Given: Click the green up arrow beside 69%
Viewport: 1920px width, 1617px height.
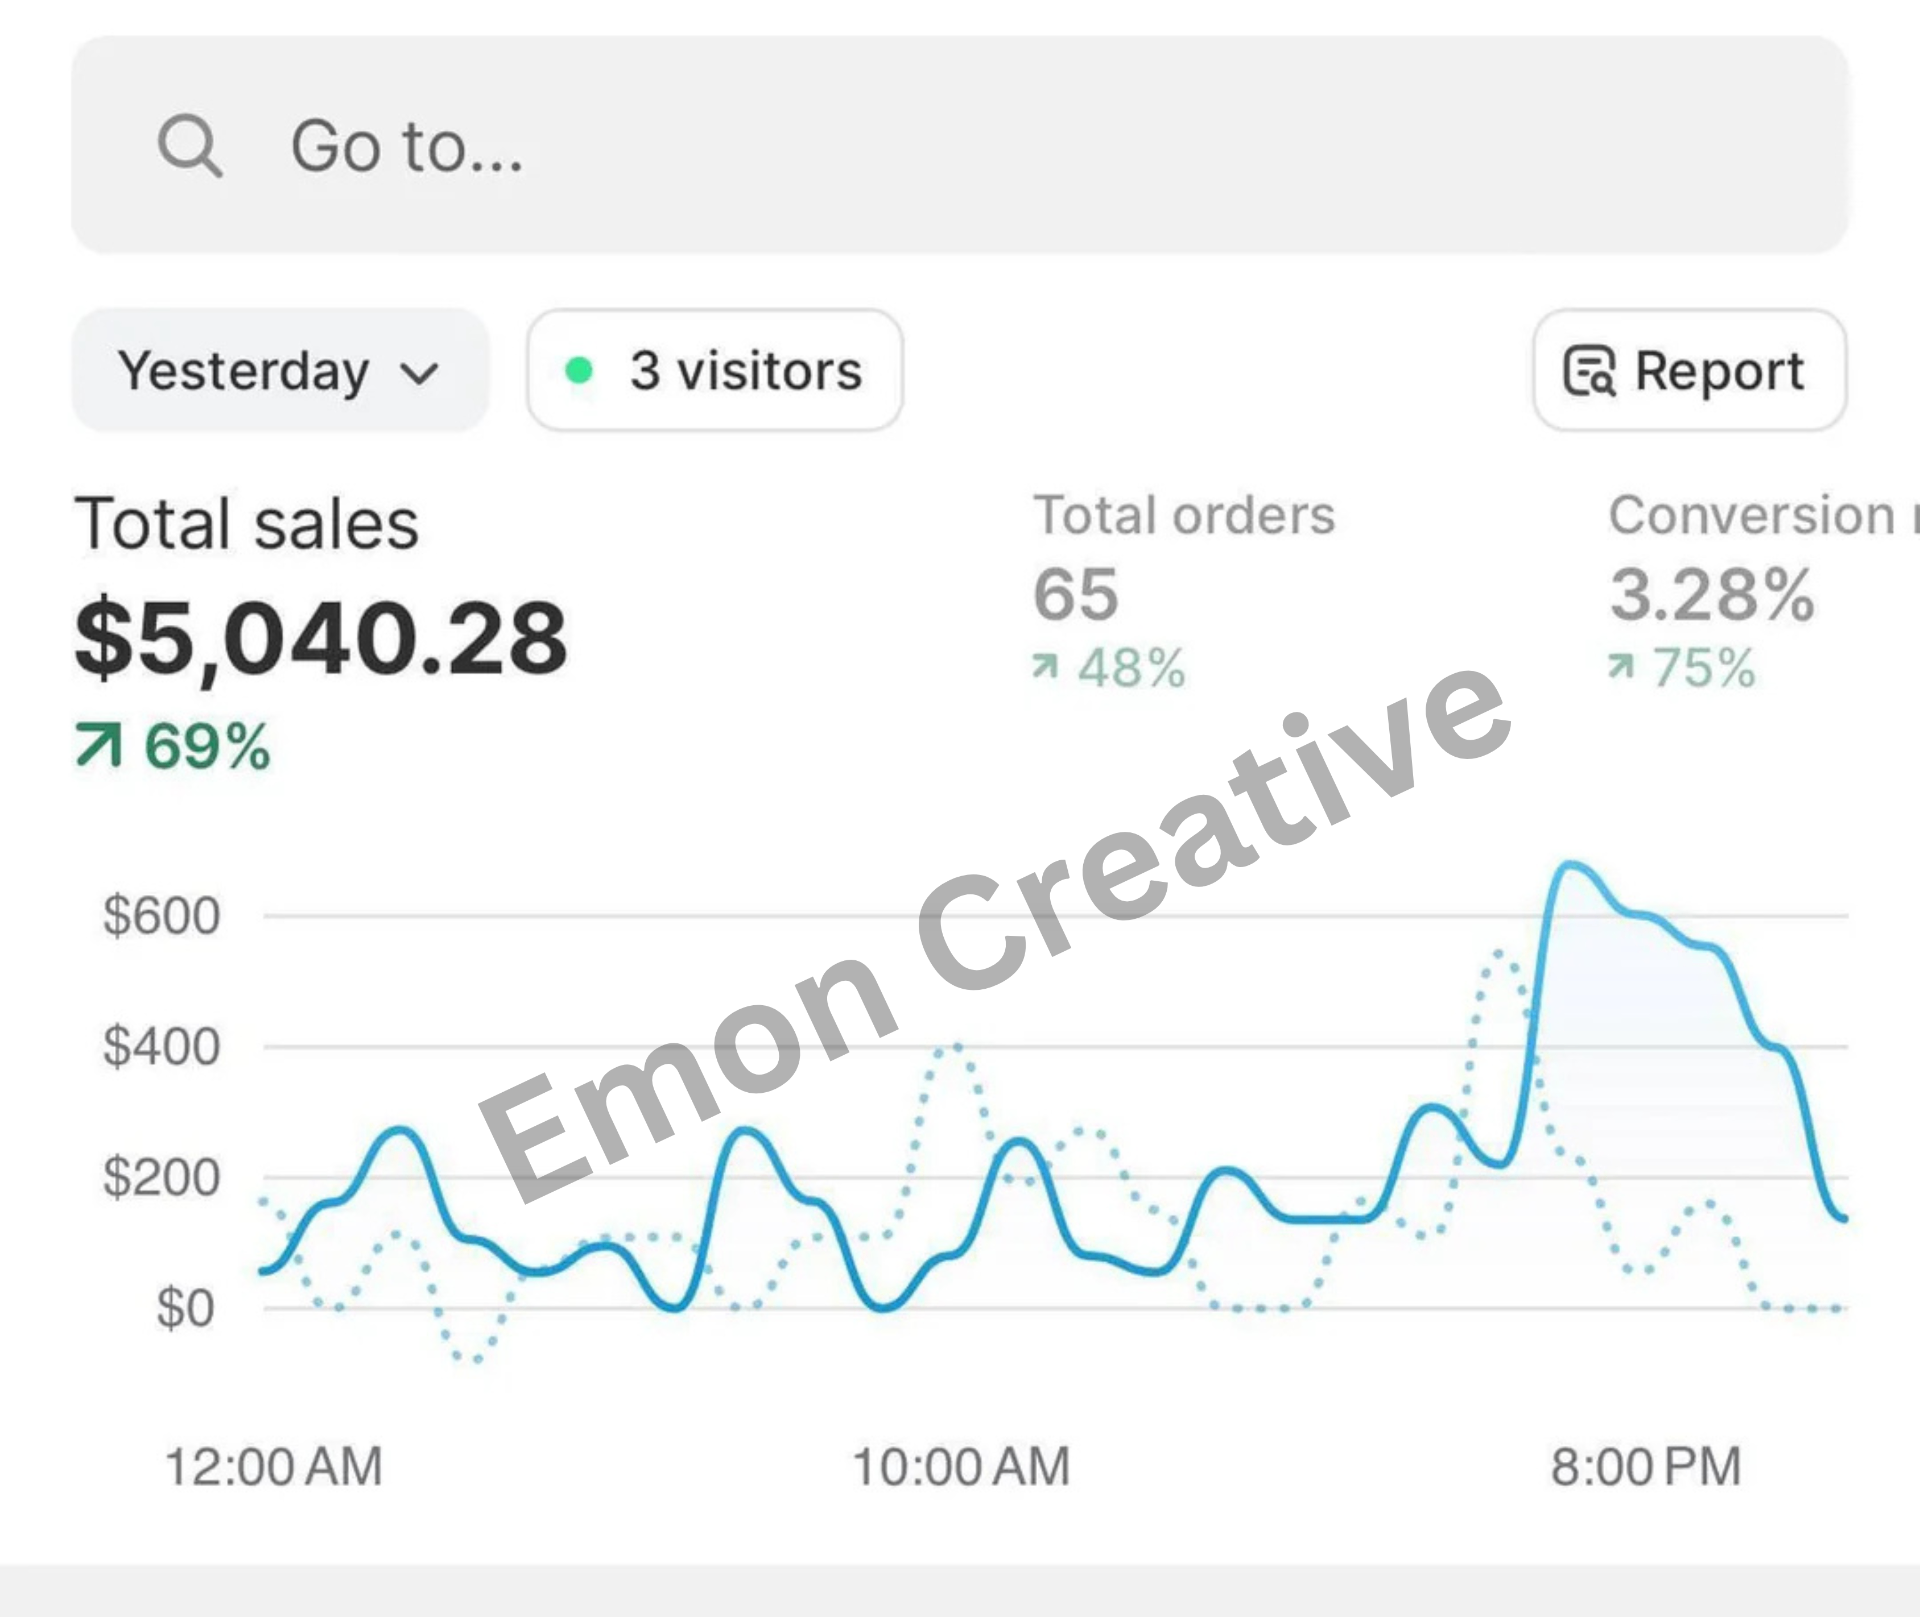Looking at the screenshot, I should (x=99, y=746).
